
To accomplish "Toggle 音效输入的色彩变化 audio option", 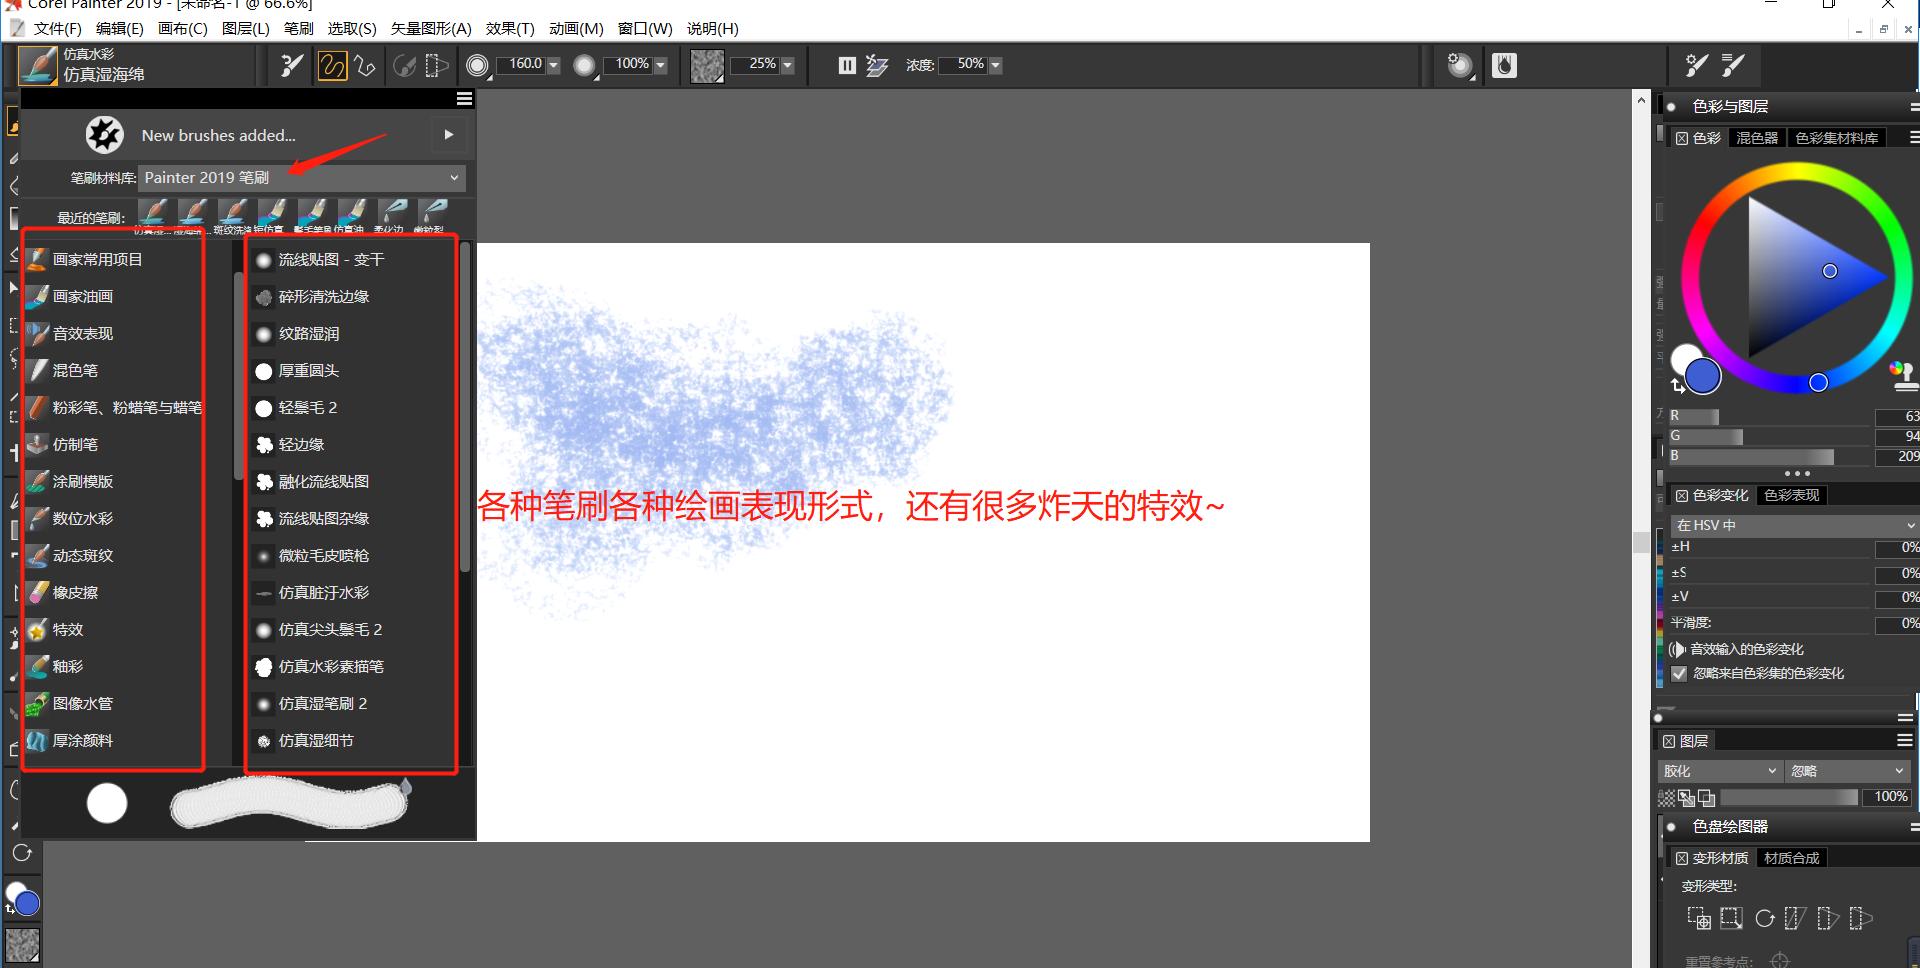I will tap(1677, 649).
